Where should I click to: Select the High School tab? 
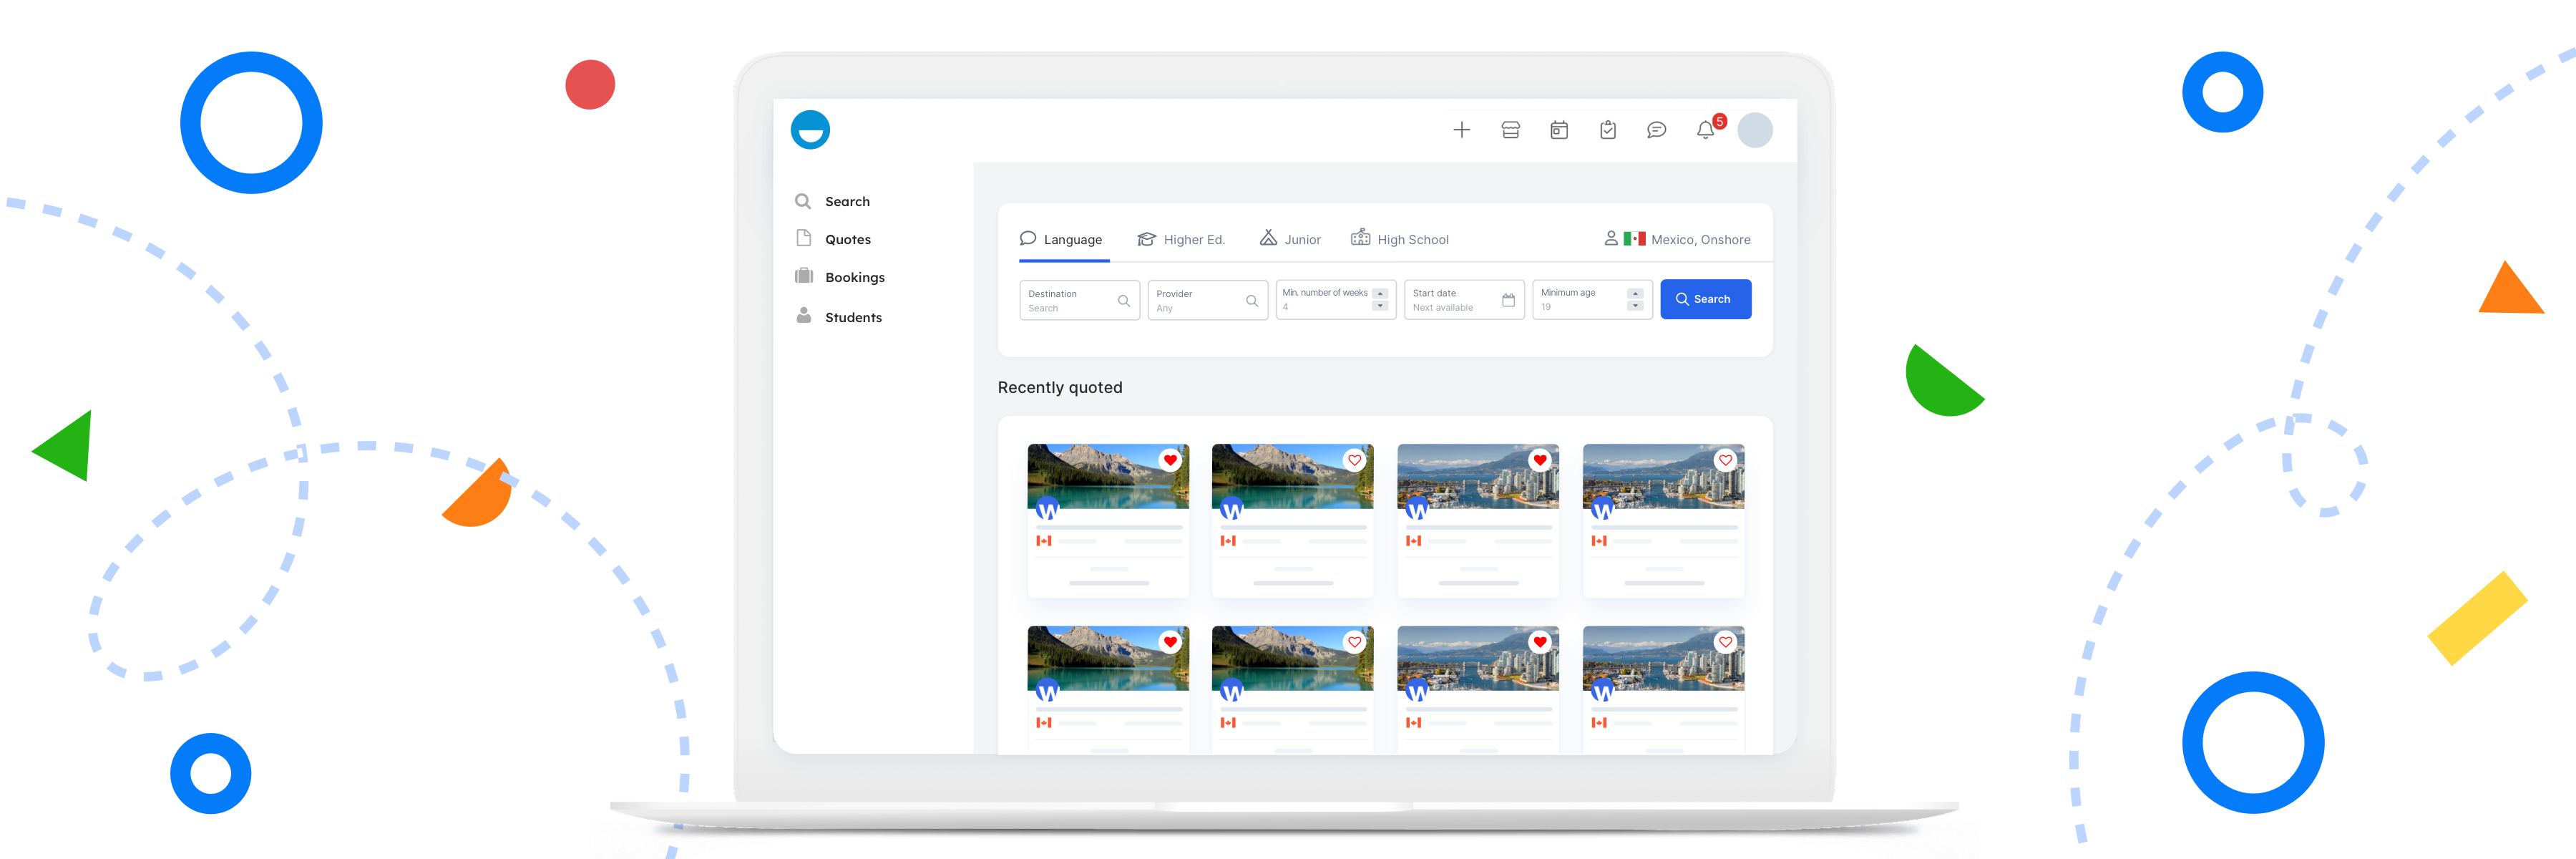coord(1399,239)
